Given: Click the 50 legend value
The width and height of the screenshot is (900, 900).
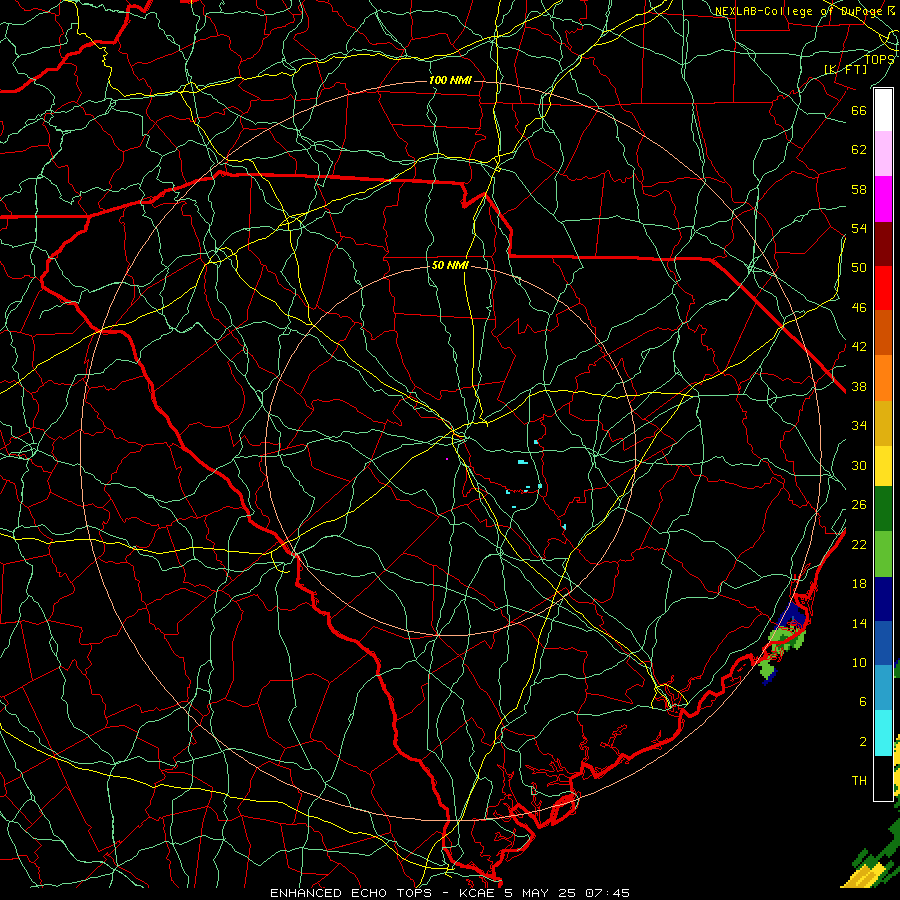Looking at the screenshot, I should click(859, 268).
